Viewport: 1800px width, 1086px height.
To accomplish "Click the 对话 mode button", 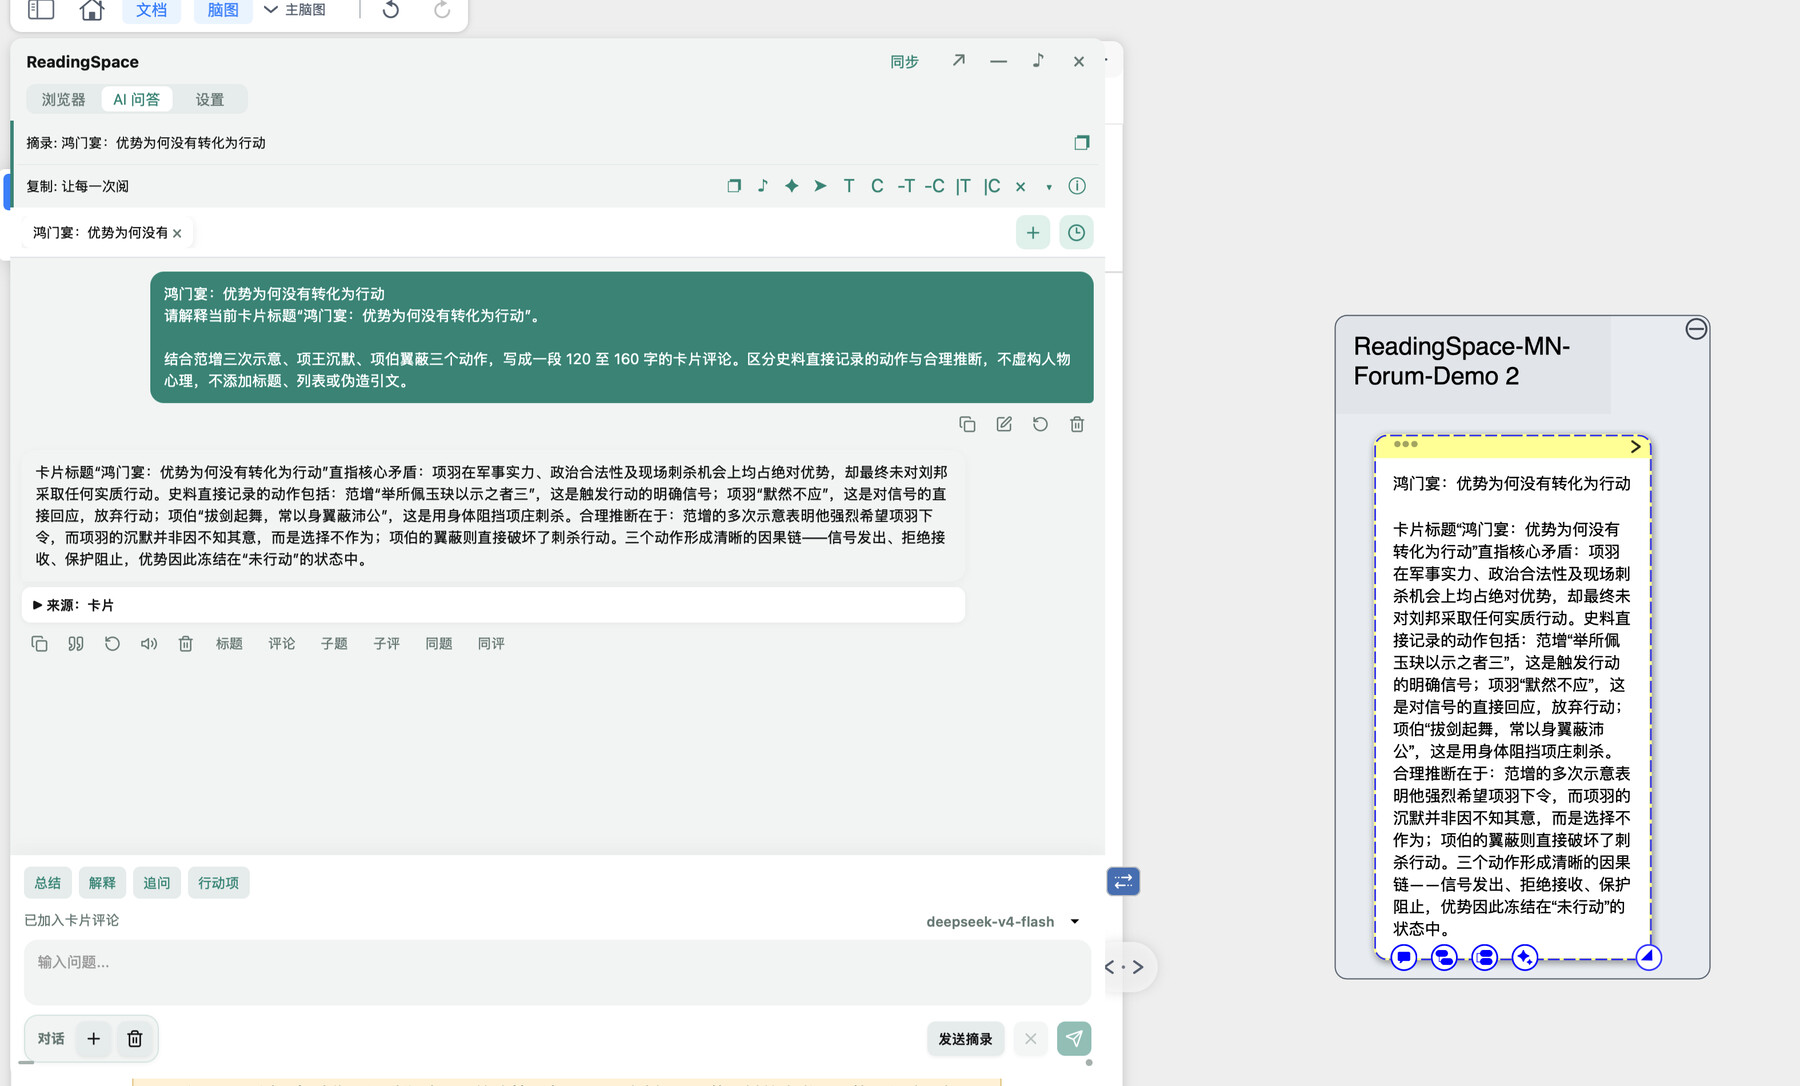I will tap(51, 1039).
